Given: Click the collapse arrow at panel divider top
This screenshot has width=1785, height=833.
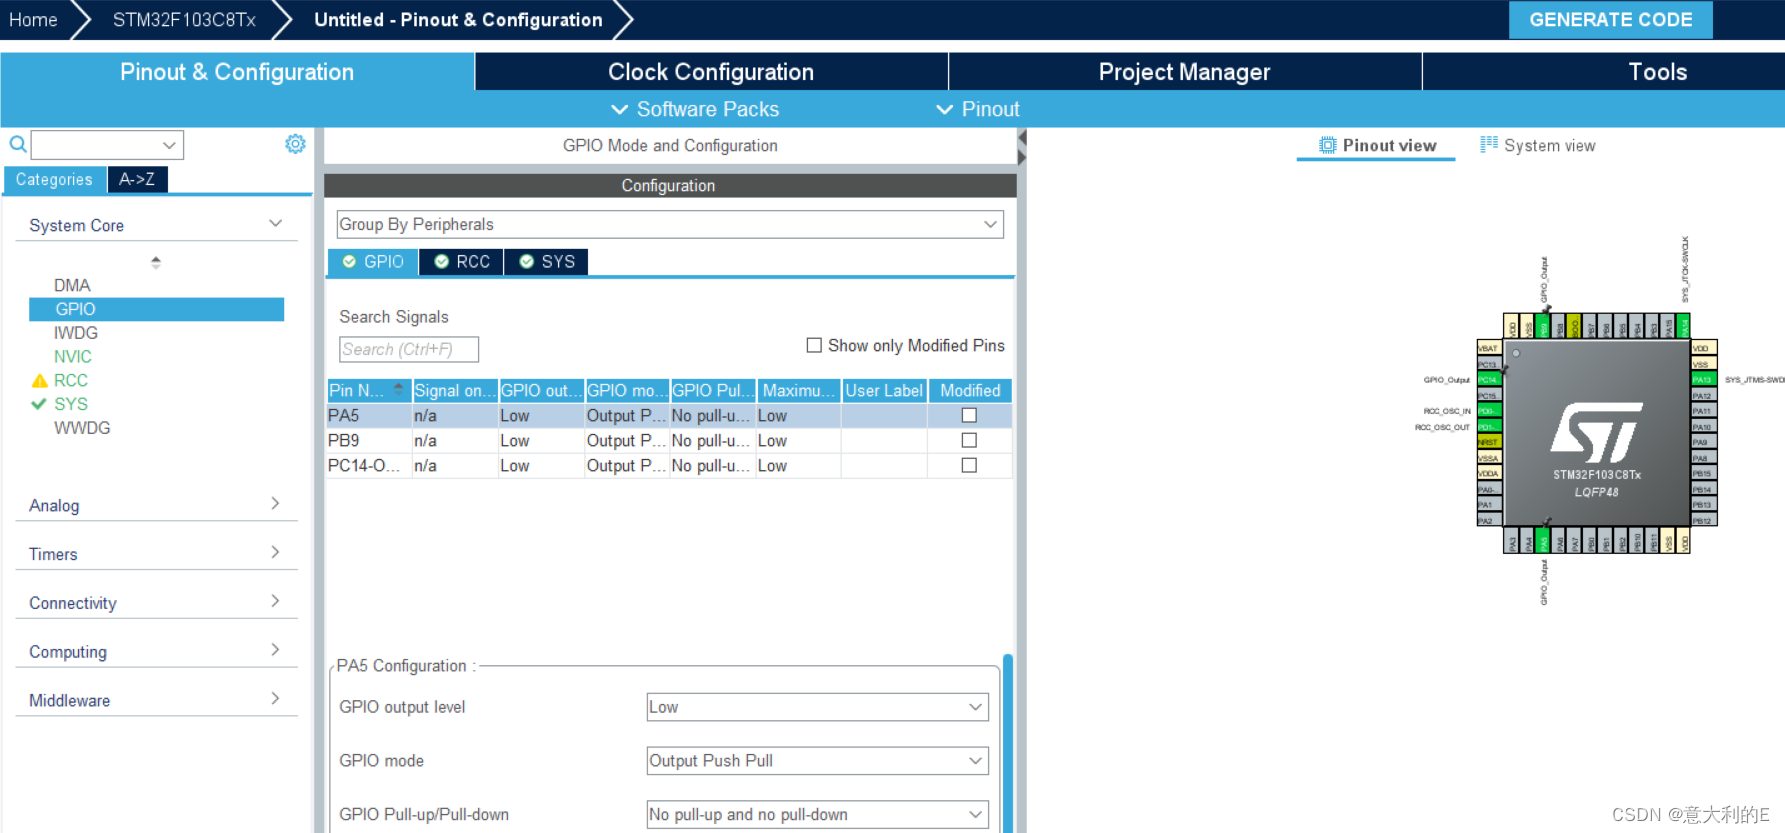Looking at the screenshot, I should pos(1022,137).
